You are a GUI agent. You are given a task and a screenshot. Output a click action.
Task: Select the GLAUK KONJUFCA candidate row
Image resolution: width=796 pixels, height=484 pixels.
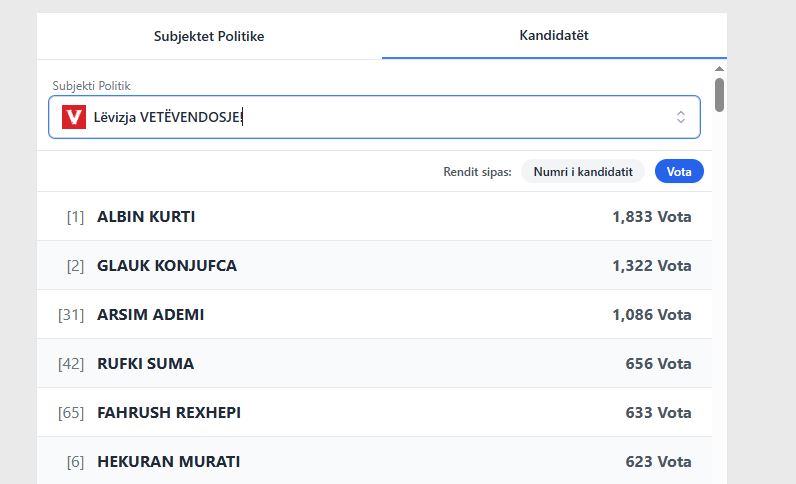[x=374, y=266]
